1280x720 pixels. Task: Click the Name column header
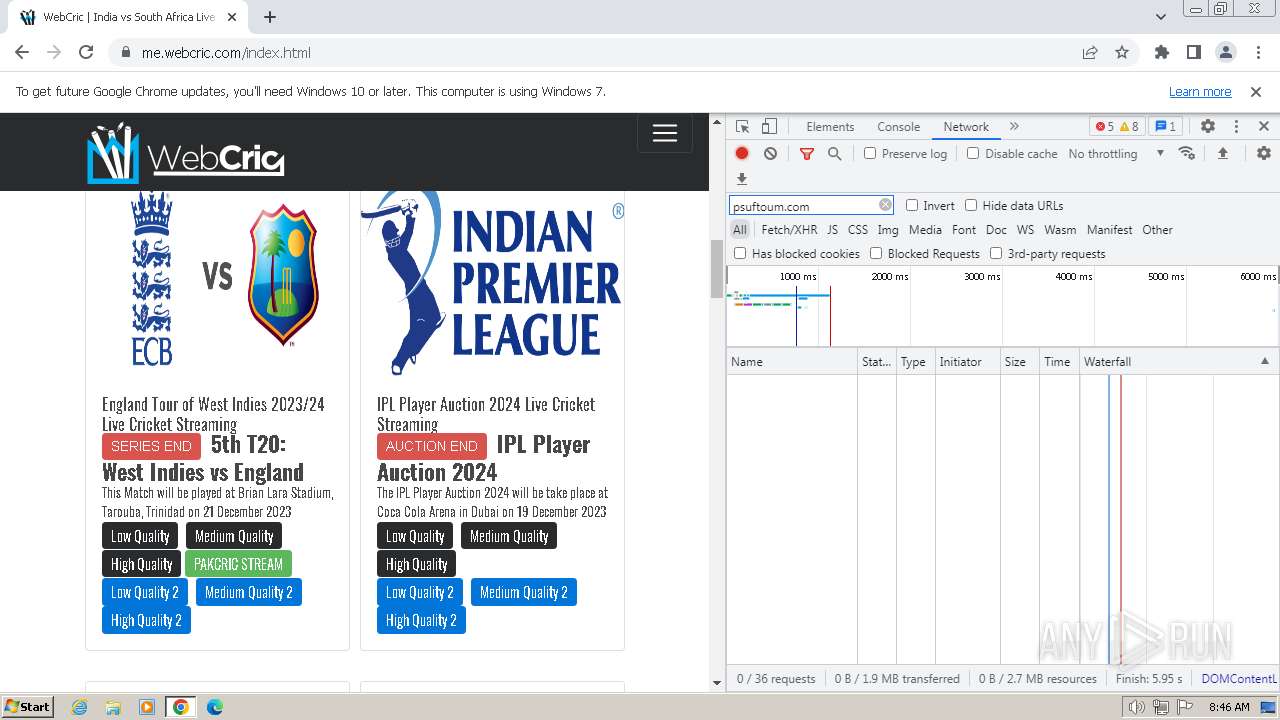tap(792, 362)
